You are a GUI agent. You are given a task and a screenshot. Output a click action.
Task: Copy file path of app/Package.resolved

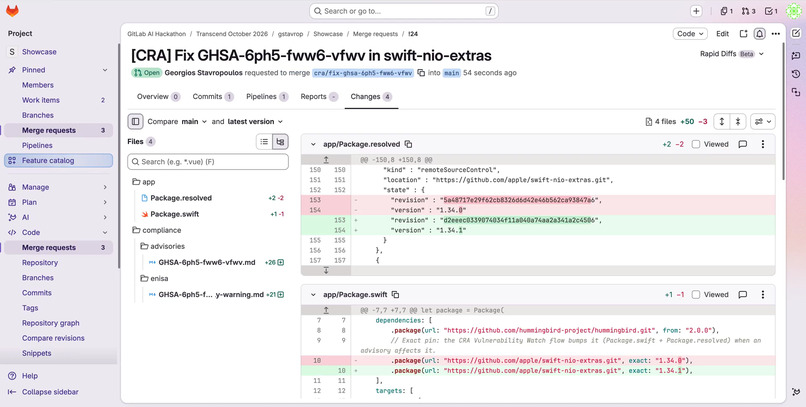pyautogui.click(x=408, y=144)
